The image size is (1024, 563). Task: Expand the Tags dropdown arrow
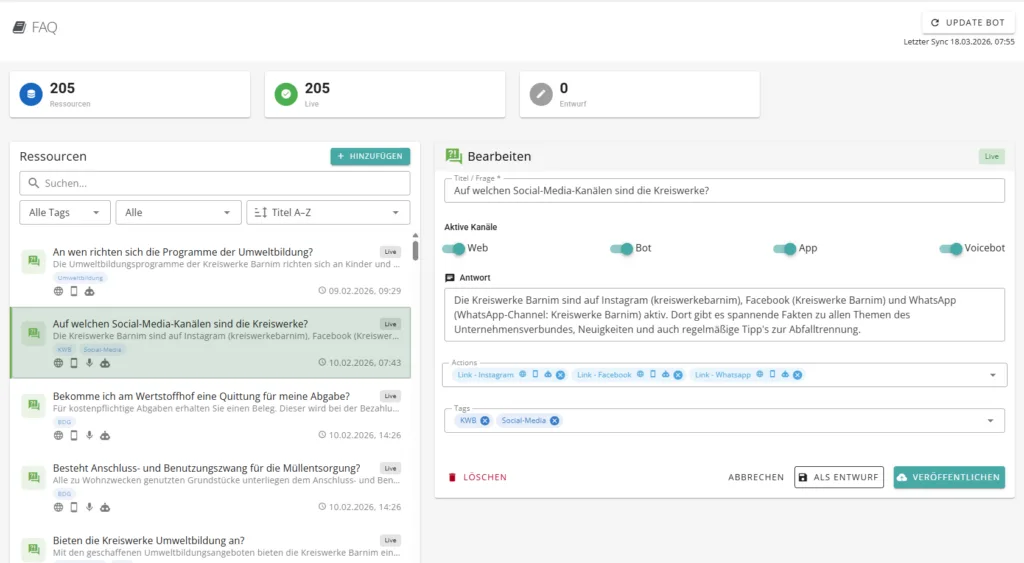click(x=991, y=421)
